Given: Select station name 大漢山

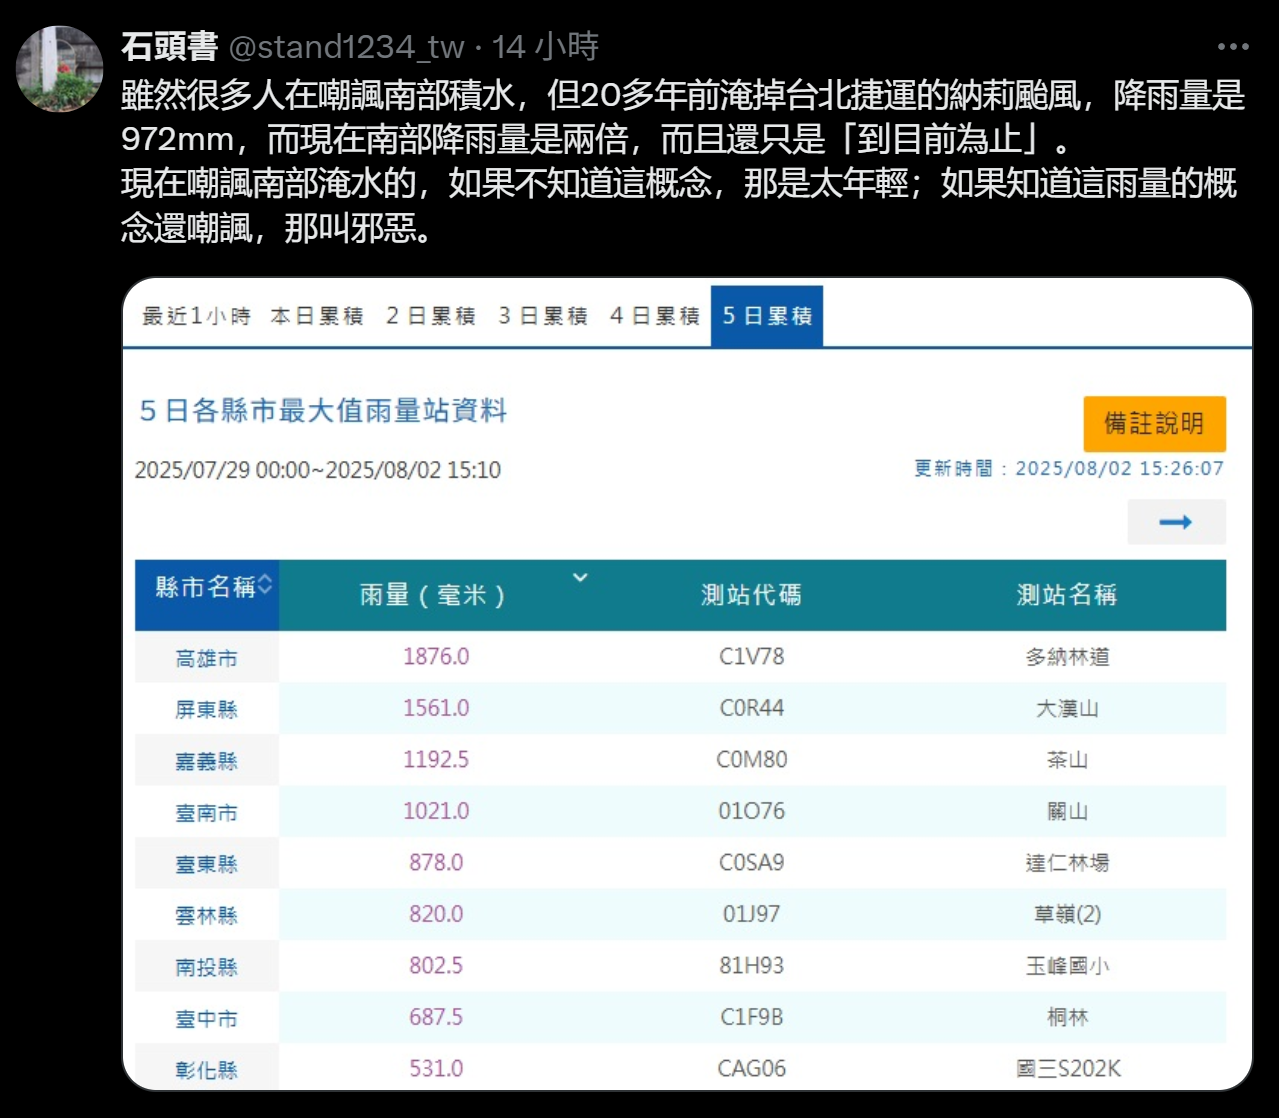Looking at the screenshot, I should click(x=1067, y=709).
